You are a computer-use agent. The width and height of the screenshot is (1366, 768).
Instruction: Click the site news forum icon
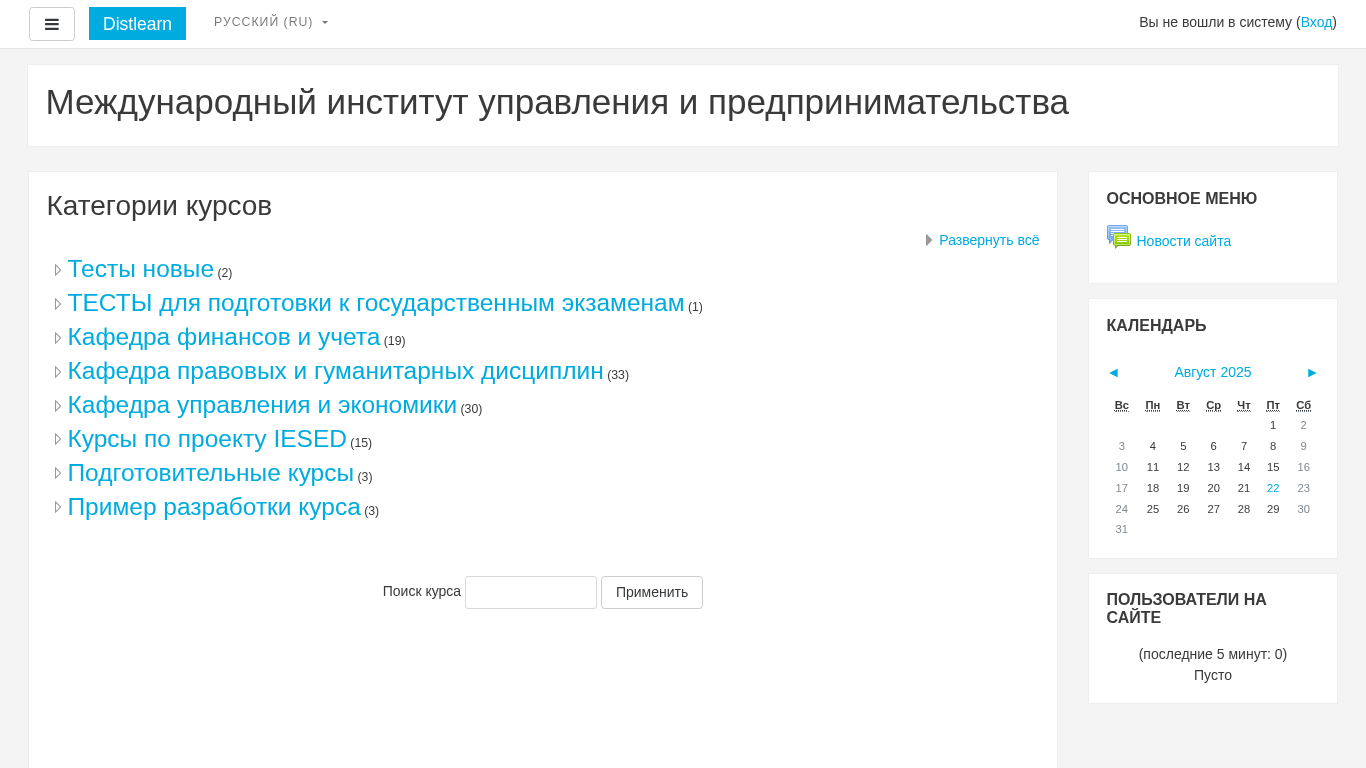pyautogui.click(x=1119, y=237)
